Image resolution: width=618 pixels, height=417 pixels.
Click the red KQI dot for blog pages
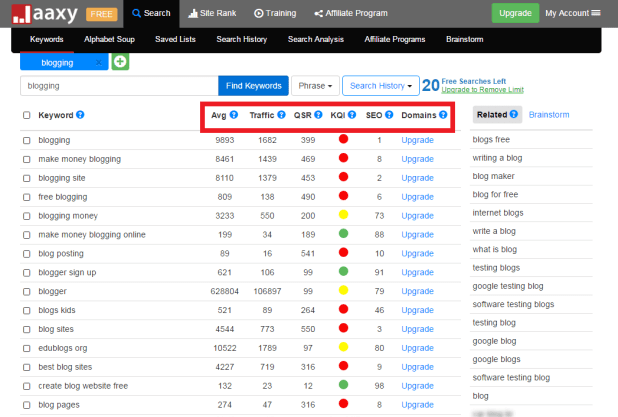pyautogui.click(x=343, y=403)
